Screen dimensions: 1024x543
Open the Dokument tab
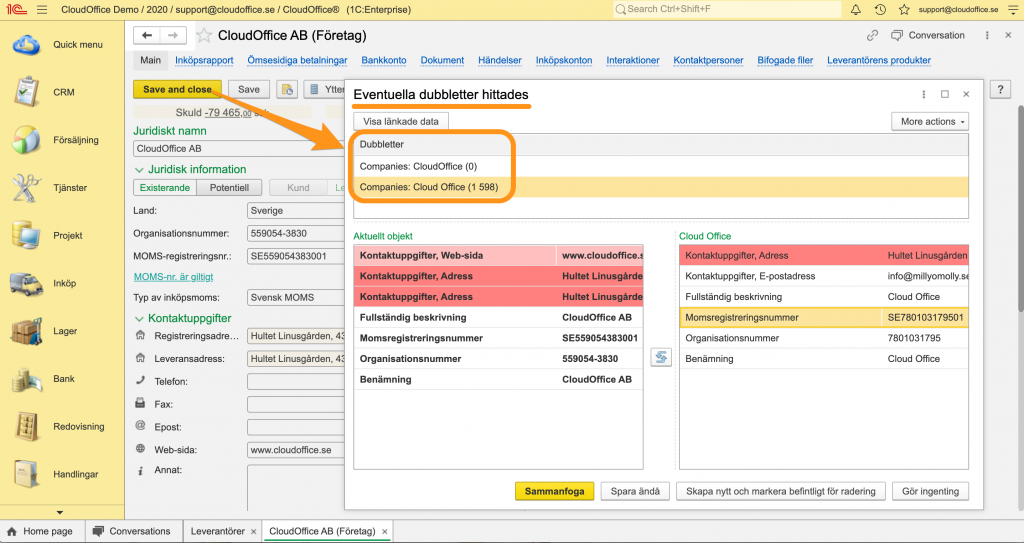(442, 60)
